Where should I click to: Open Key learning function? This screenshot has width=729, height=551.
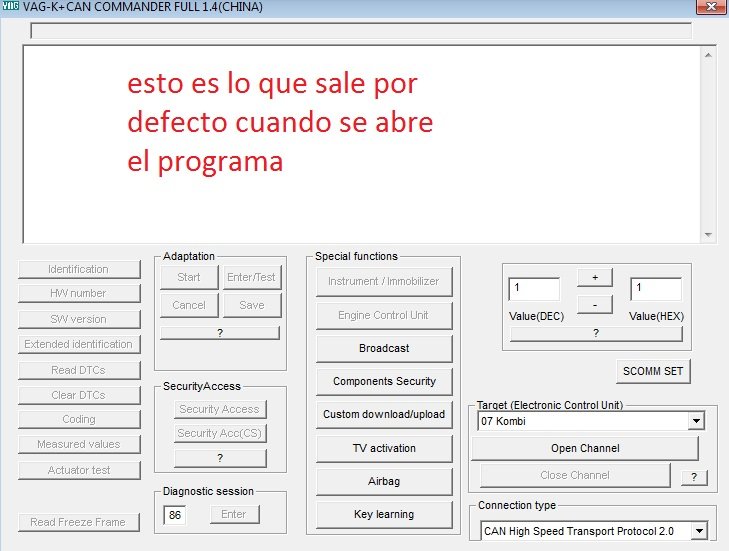pos(384,515)
